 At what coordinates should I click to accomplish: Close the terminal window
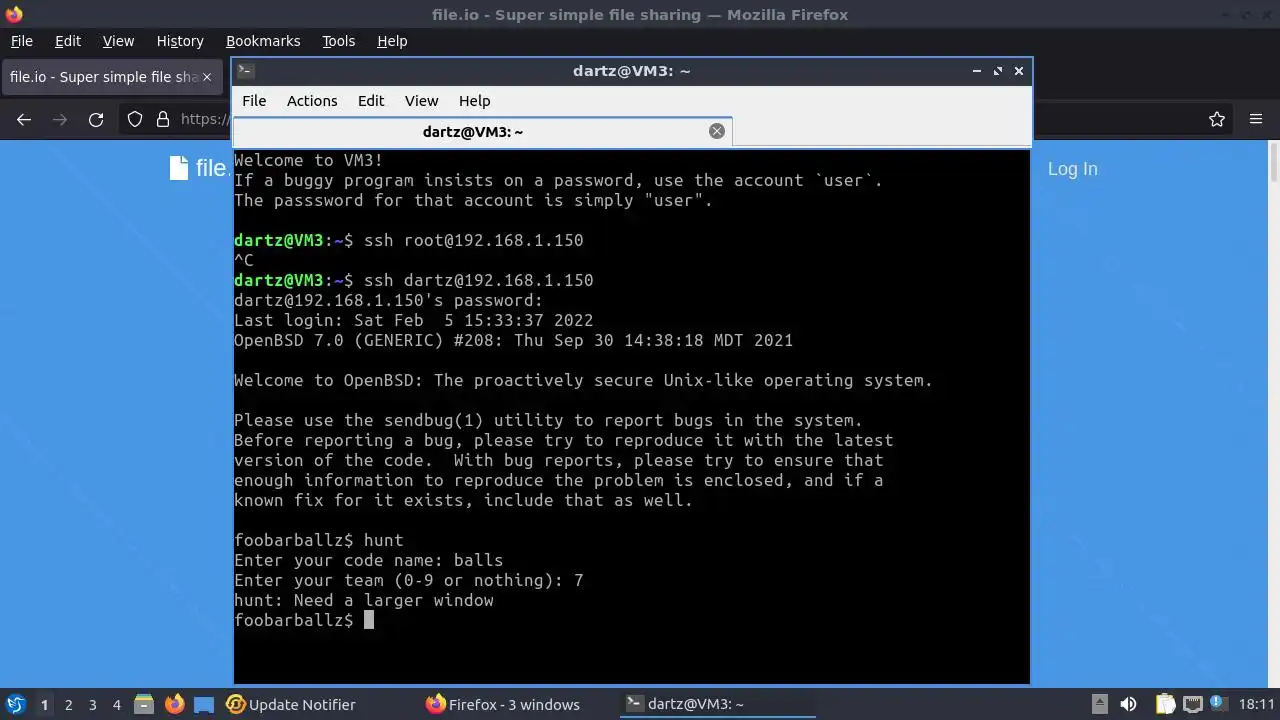tap(1019, 71)
